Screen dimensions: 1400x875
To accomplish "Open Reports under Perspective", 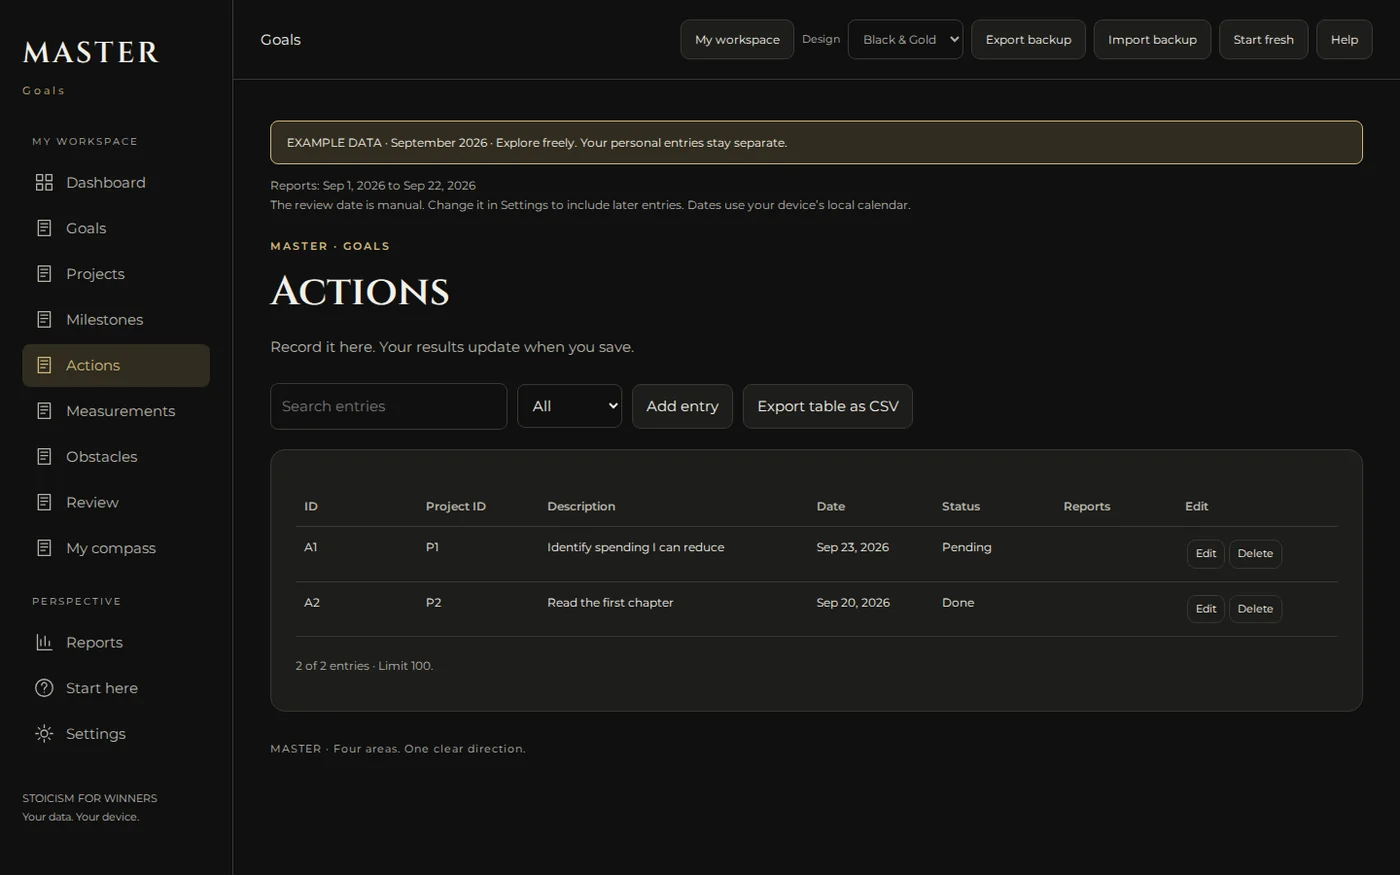I will pyautogui.click(x=116, y=642).
